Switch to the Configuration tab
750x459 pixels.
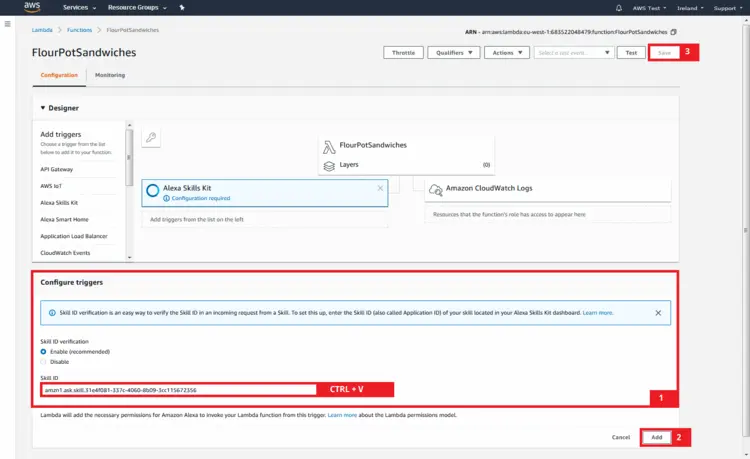[x=59, y=75]
